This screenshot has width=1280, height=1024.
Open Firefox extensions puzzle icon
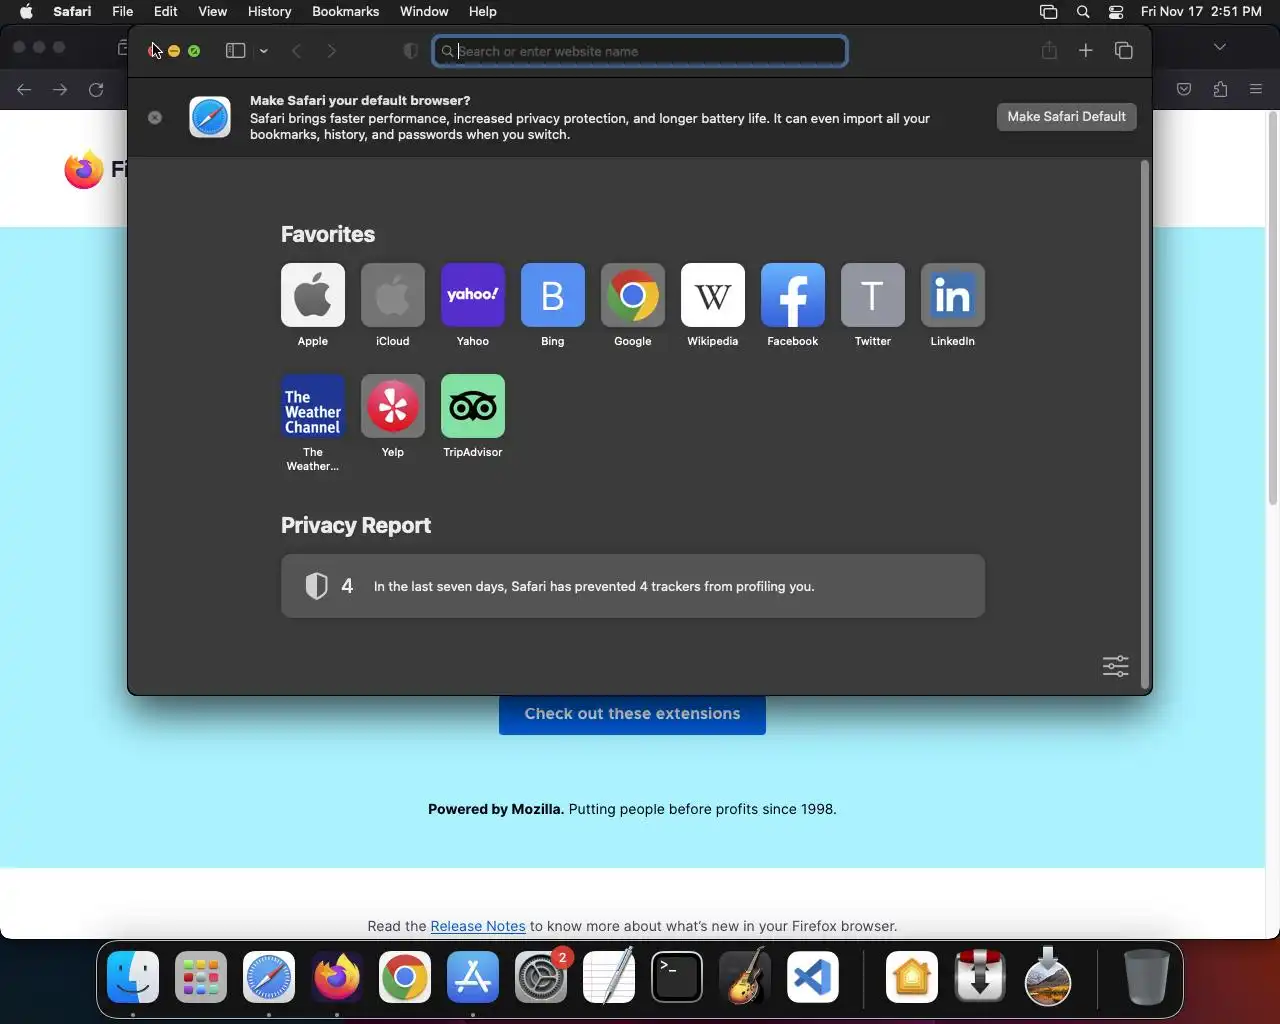[1220, 90]
